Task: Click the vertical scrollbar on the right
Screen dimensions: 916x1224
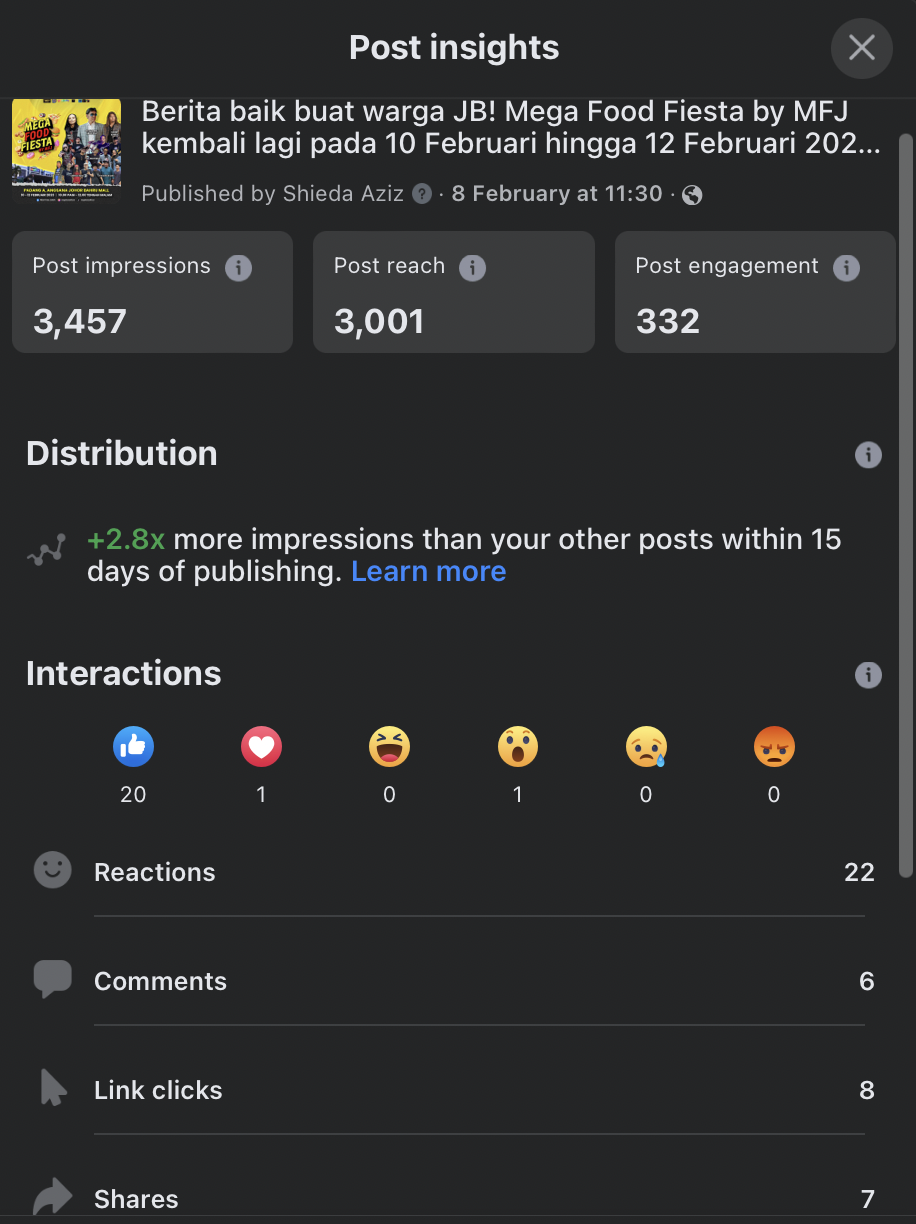Action: (x=906, y=505)
